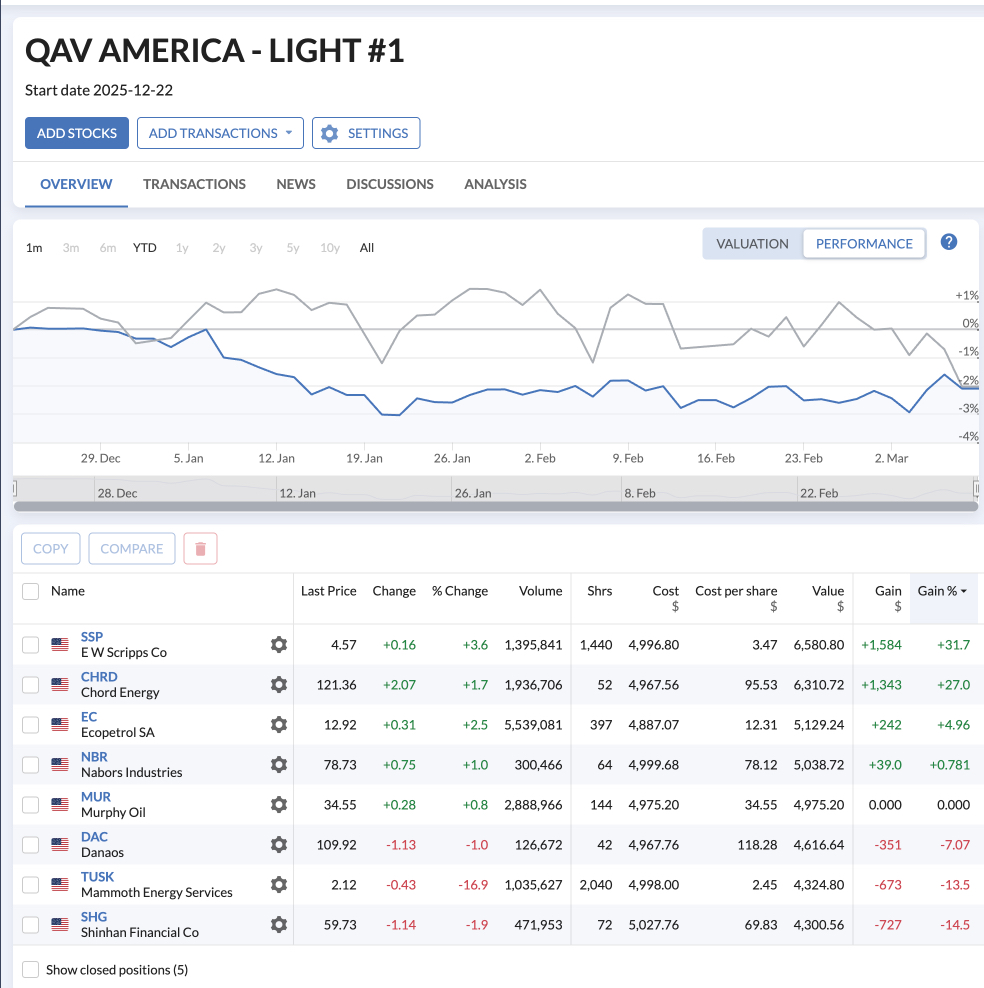Expand the Add Transactions dropdown
The height and width of the screenshot is (988, 984).
pos(220,133)
